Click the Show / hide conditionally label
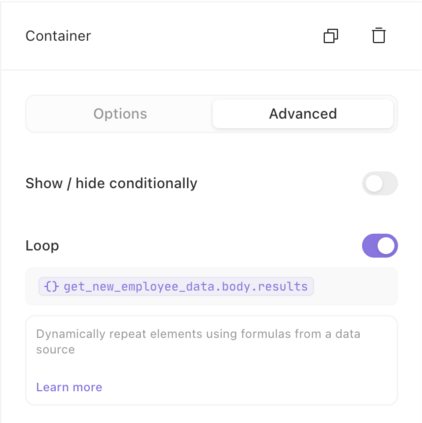Viewport: 422px width, 423px height. click(111, 183)
